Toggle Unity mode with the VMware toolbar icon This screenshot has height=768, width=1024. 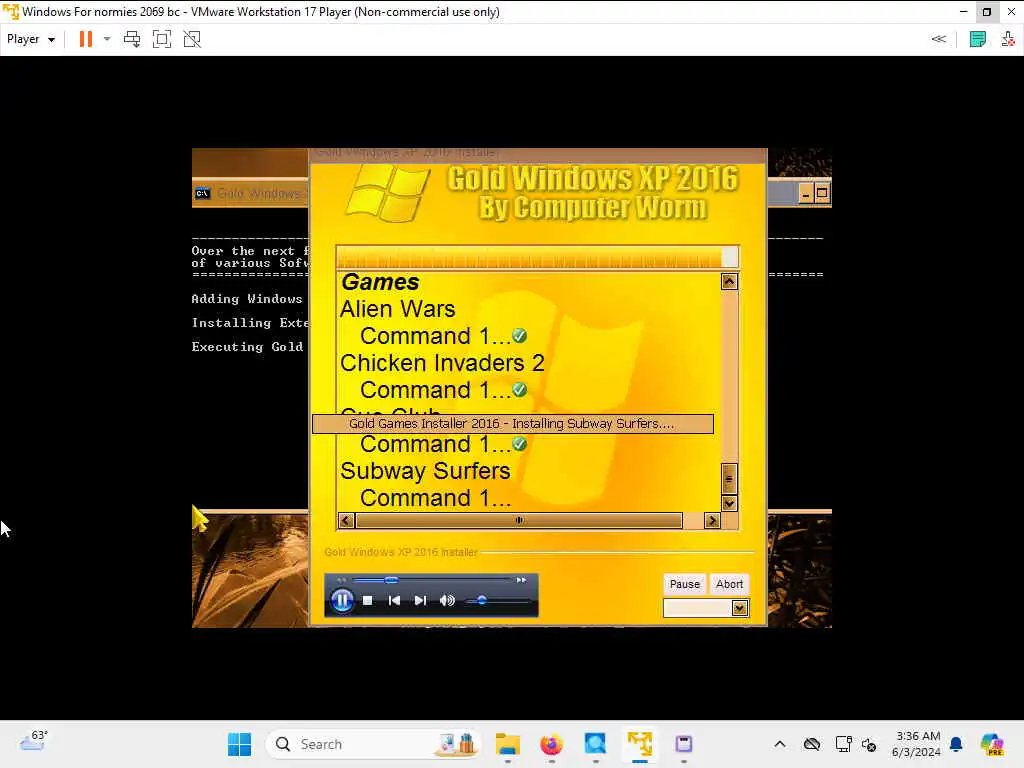tap(192, 39)
